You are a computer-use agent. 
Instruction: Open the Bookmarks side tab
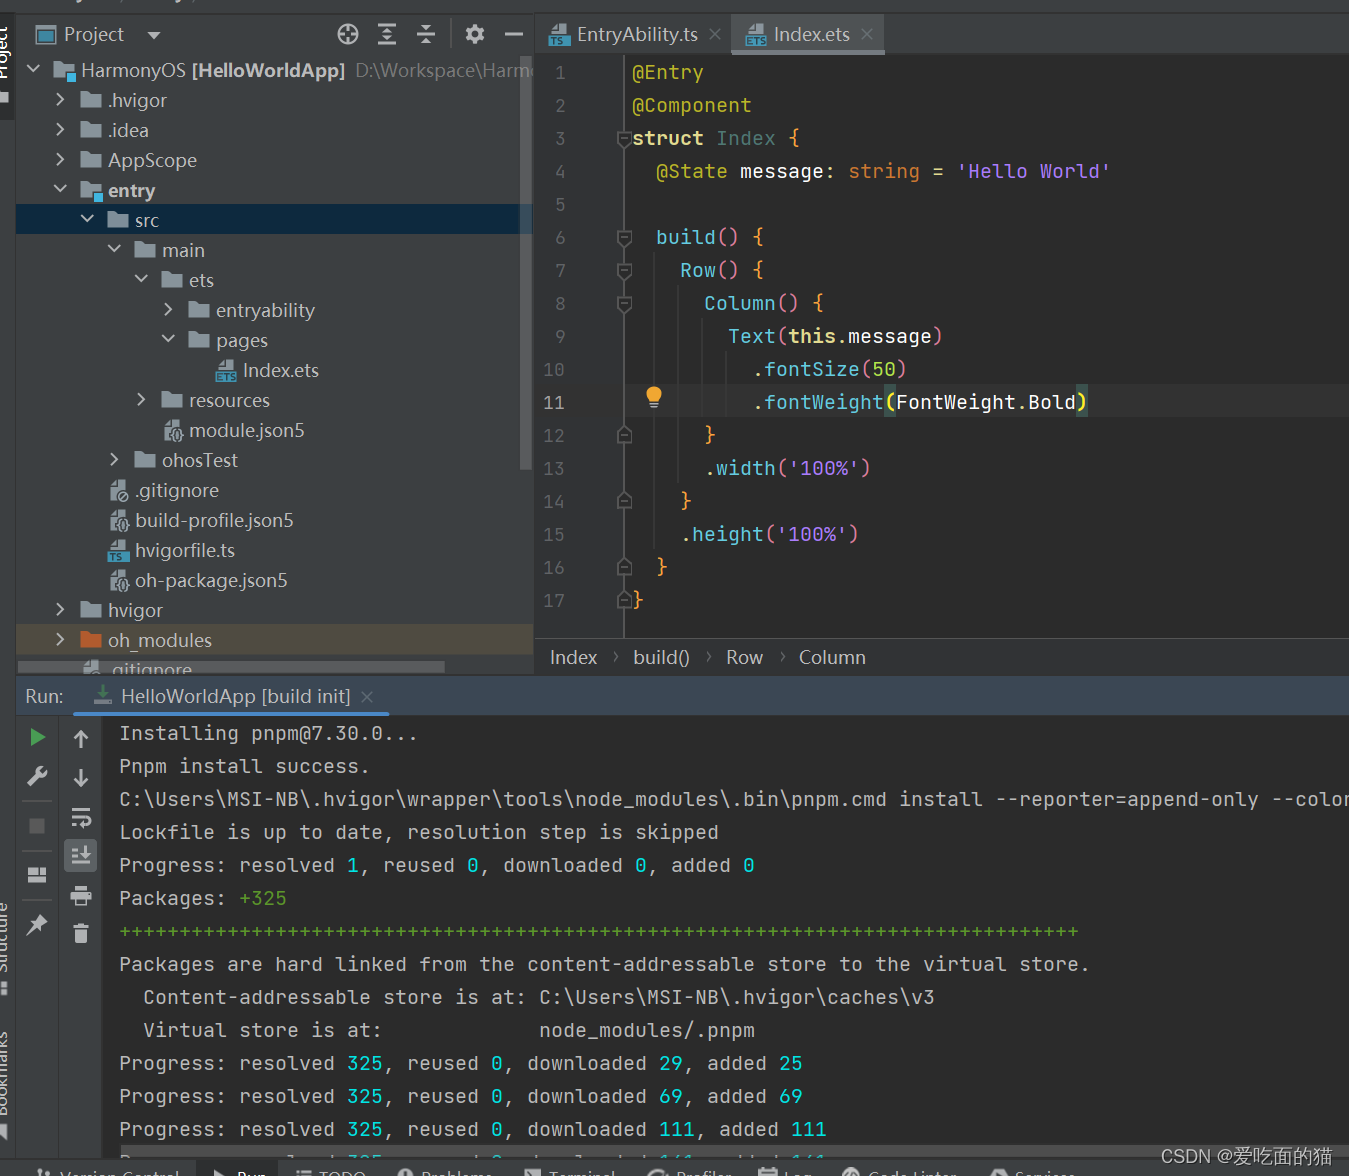pos(5,1085)
